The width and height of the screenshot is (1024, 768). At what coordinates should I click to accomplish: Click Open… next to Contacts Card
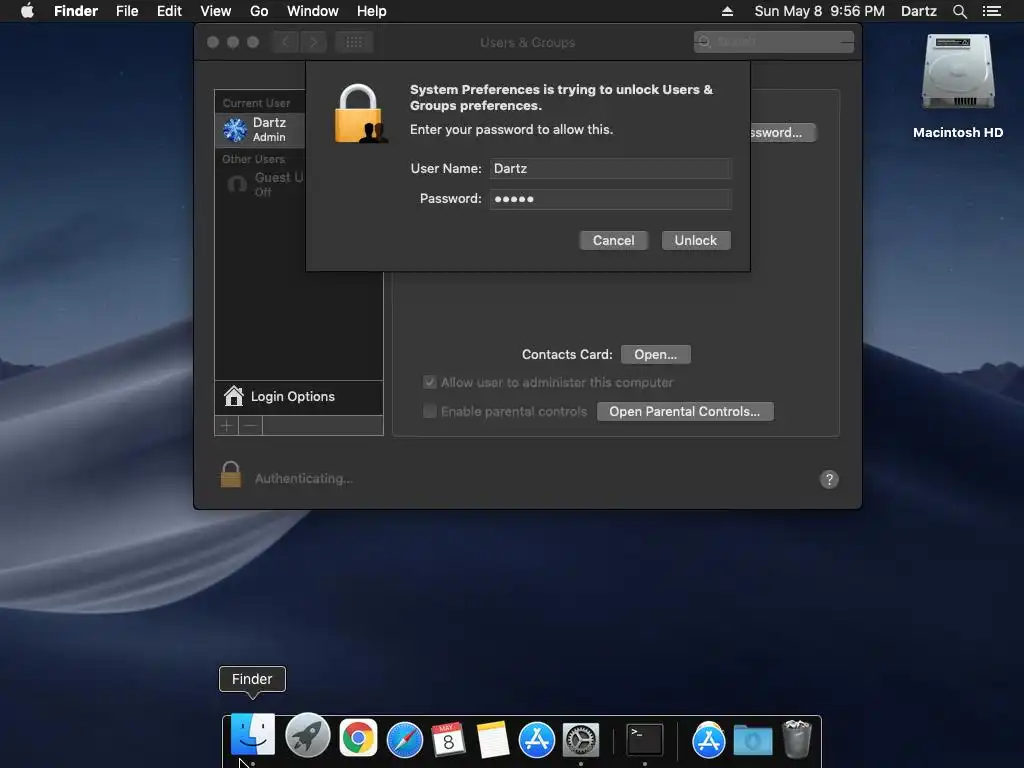click(x=656, y=354)
